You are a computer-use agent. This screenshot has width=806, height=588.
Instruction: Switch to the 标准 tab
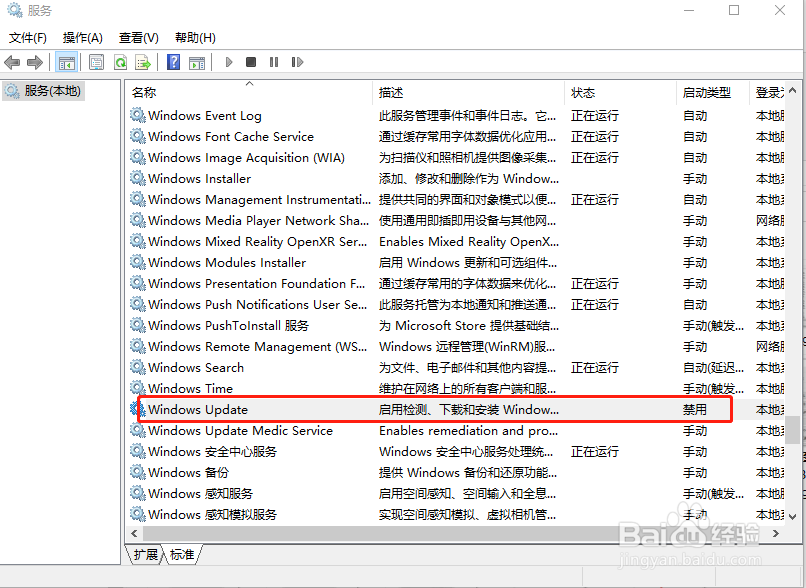tap(182, 555)
